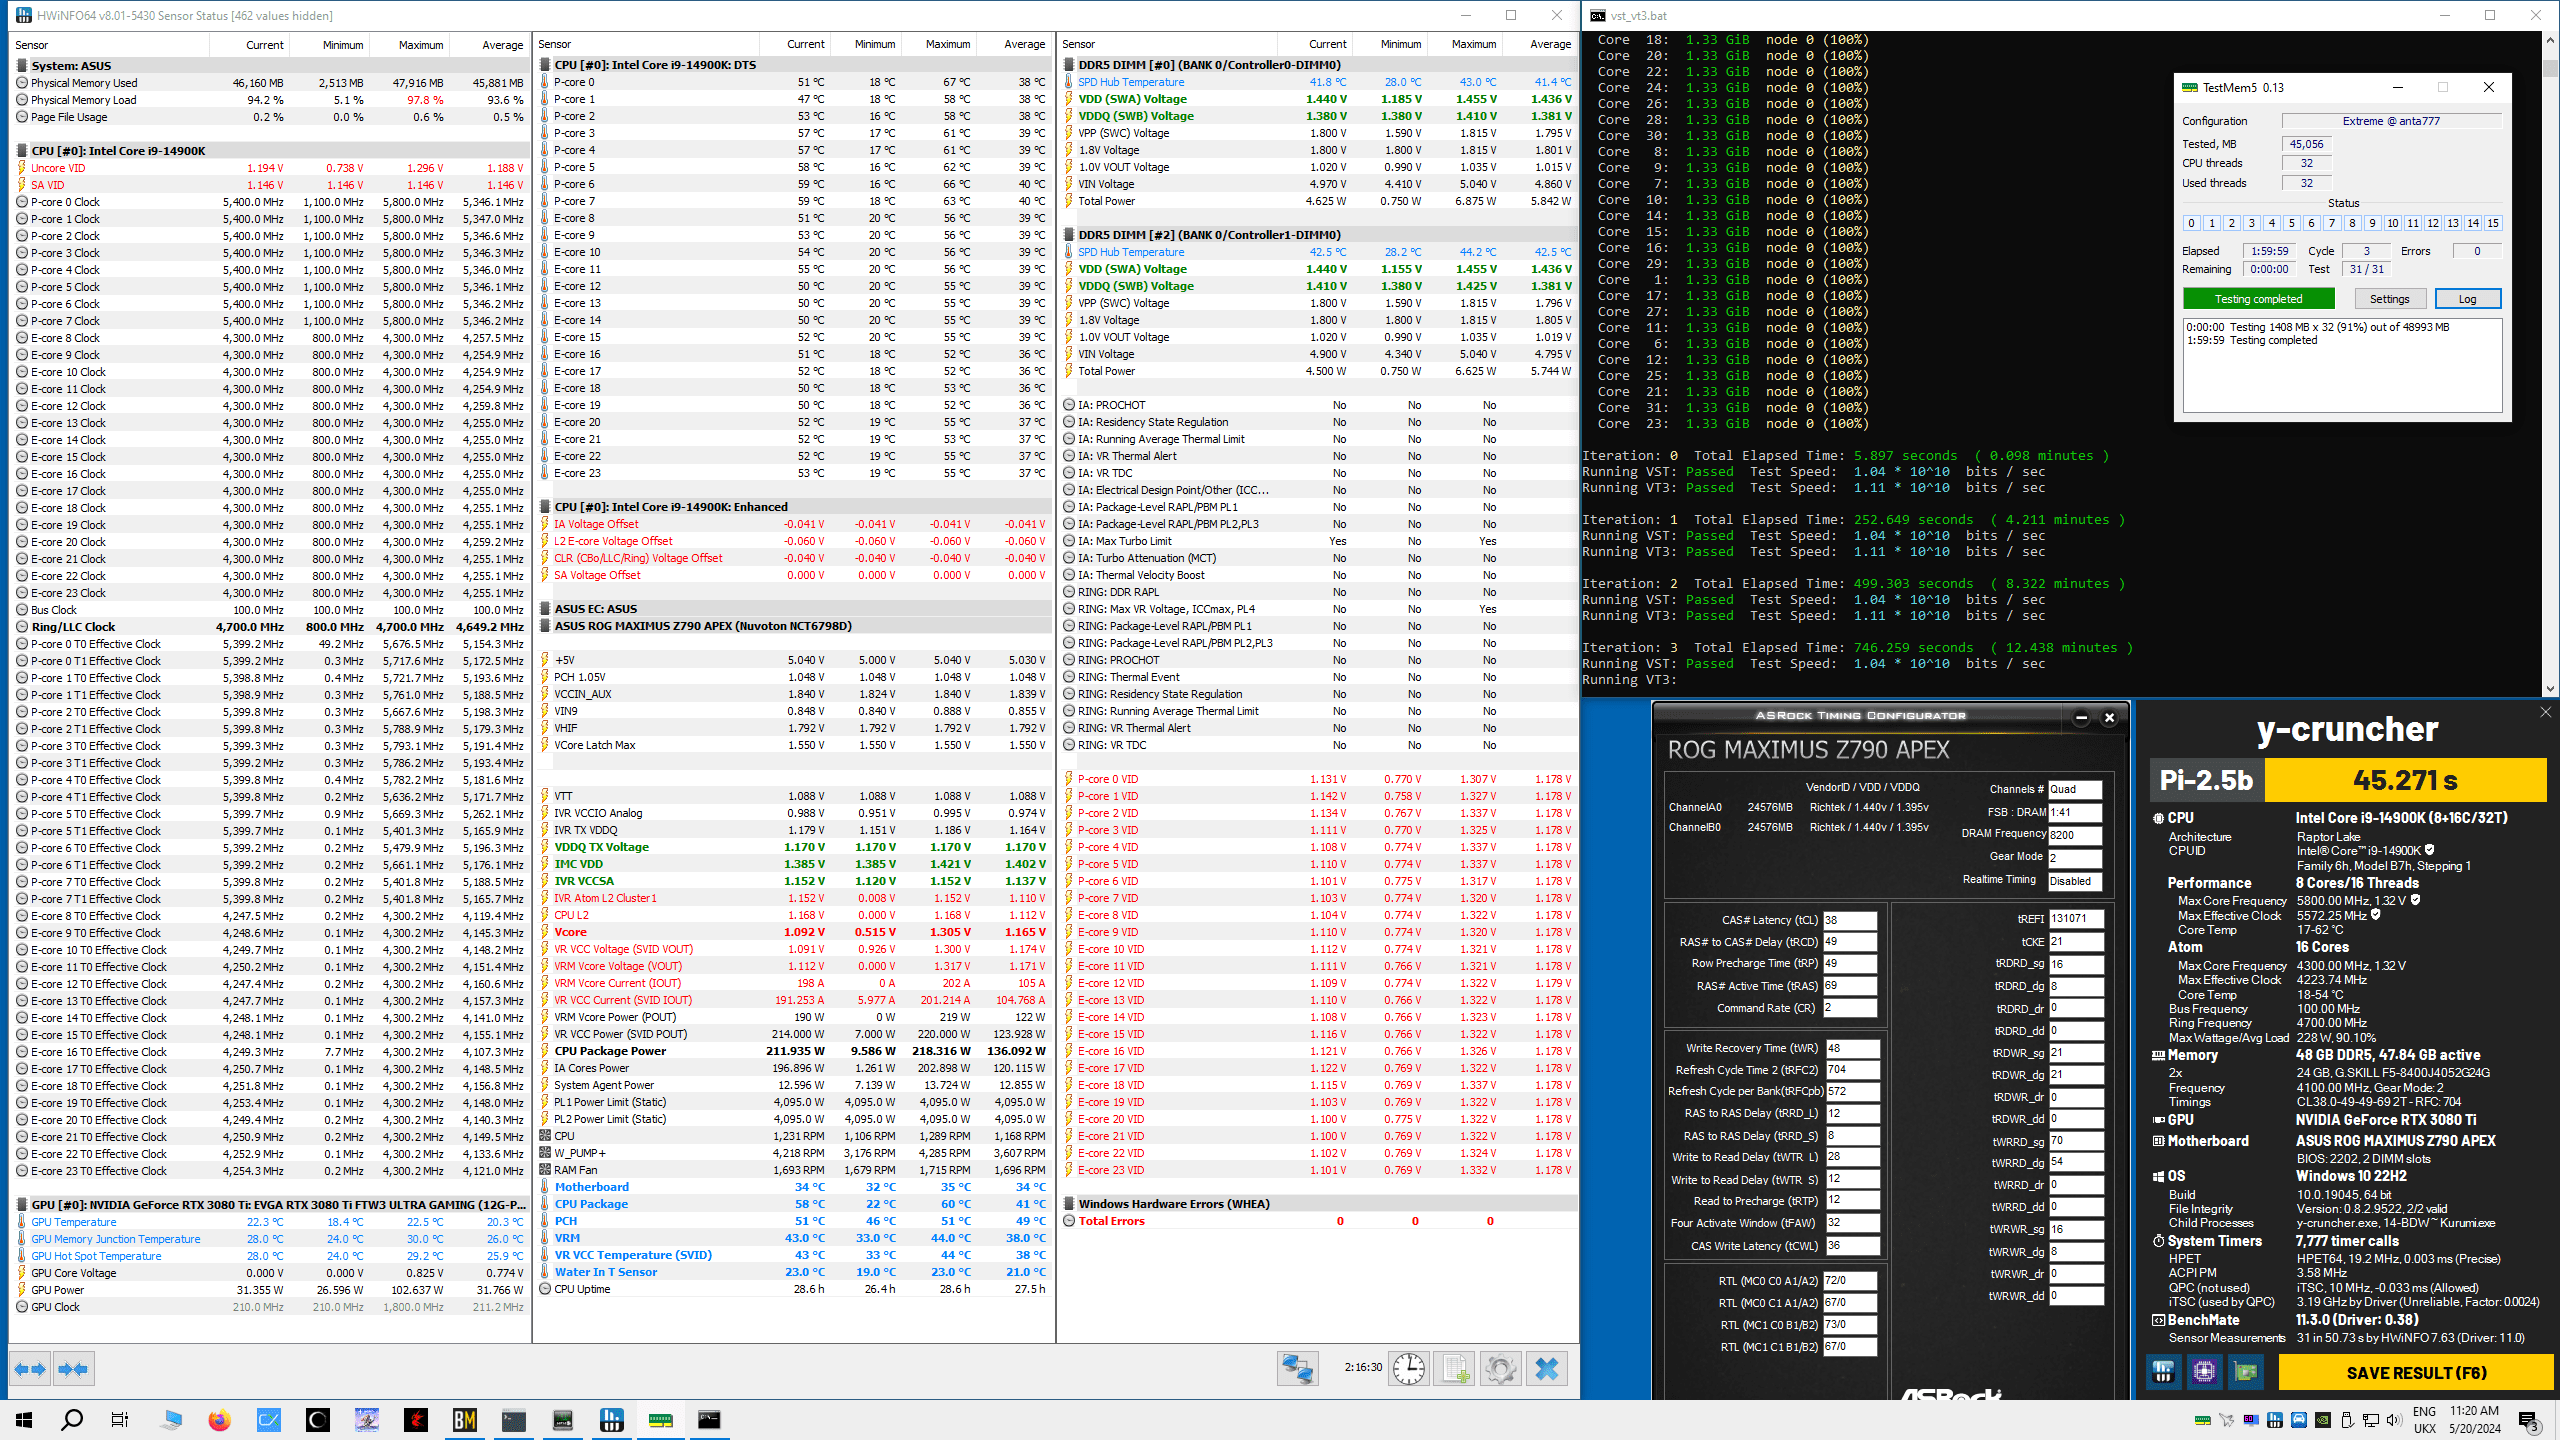The height and width of the screenshot is (1440, 2560).
Task: Select Physical Memory Used row
Action: (x=268, y=83)
